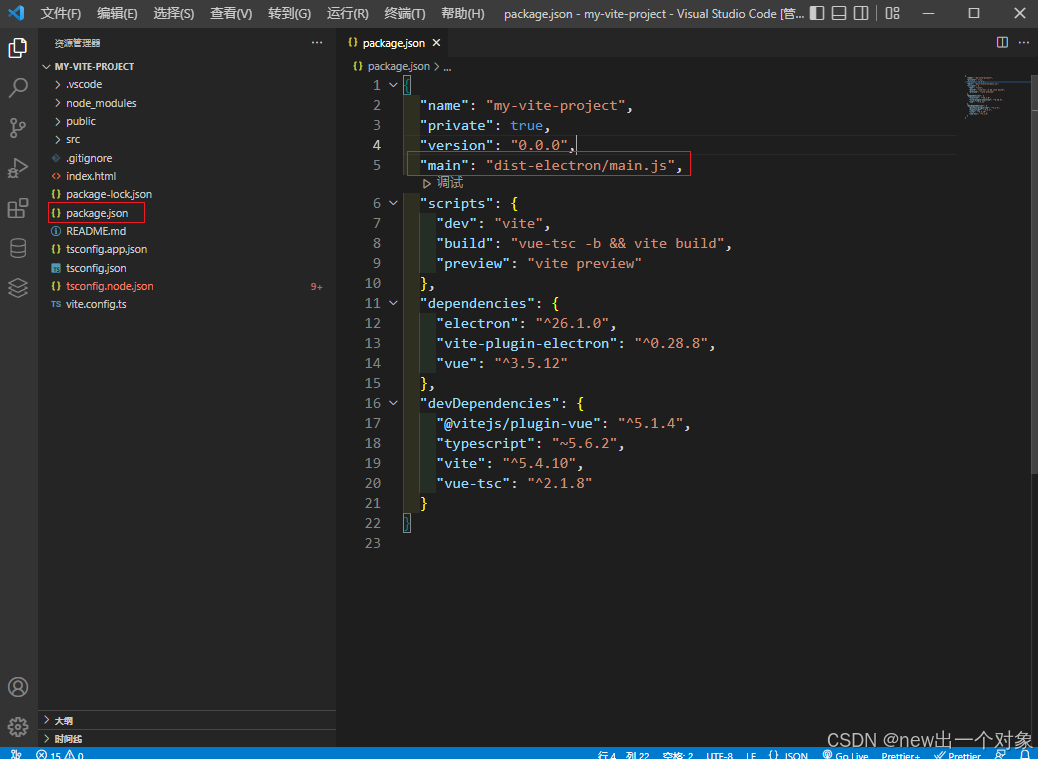Fold the scripts block at line 6
Image resolution: width=1038 pixels, height=759 pixels.
[393, 204]
